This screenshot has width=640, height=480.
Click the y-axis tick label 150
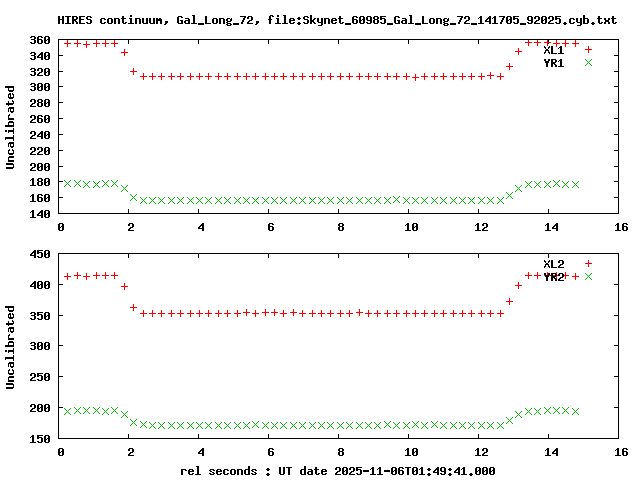[40, 439]
